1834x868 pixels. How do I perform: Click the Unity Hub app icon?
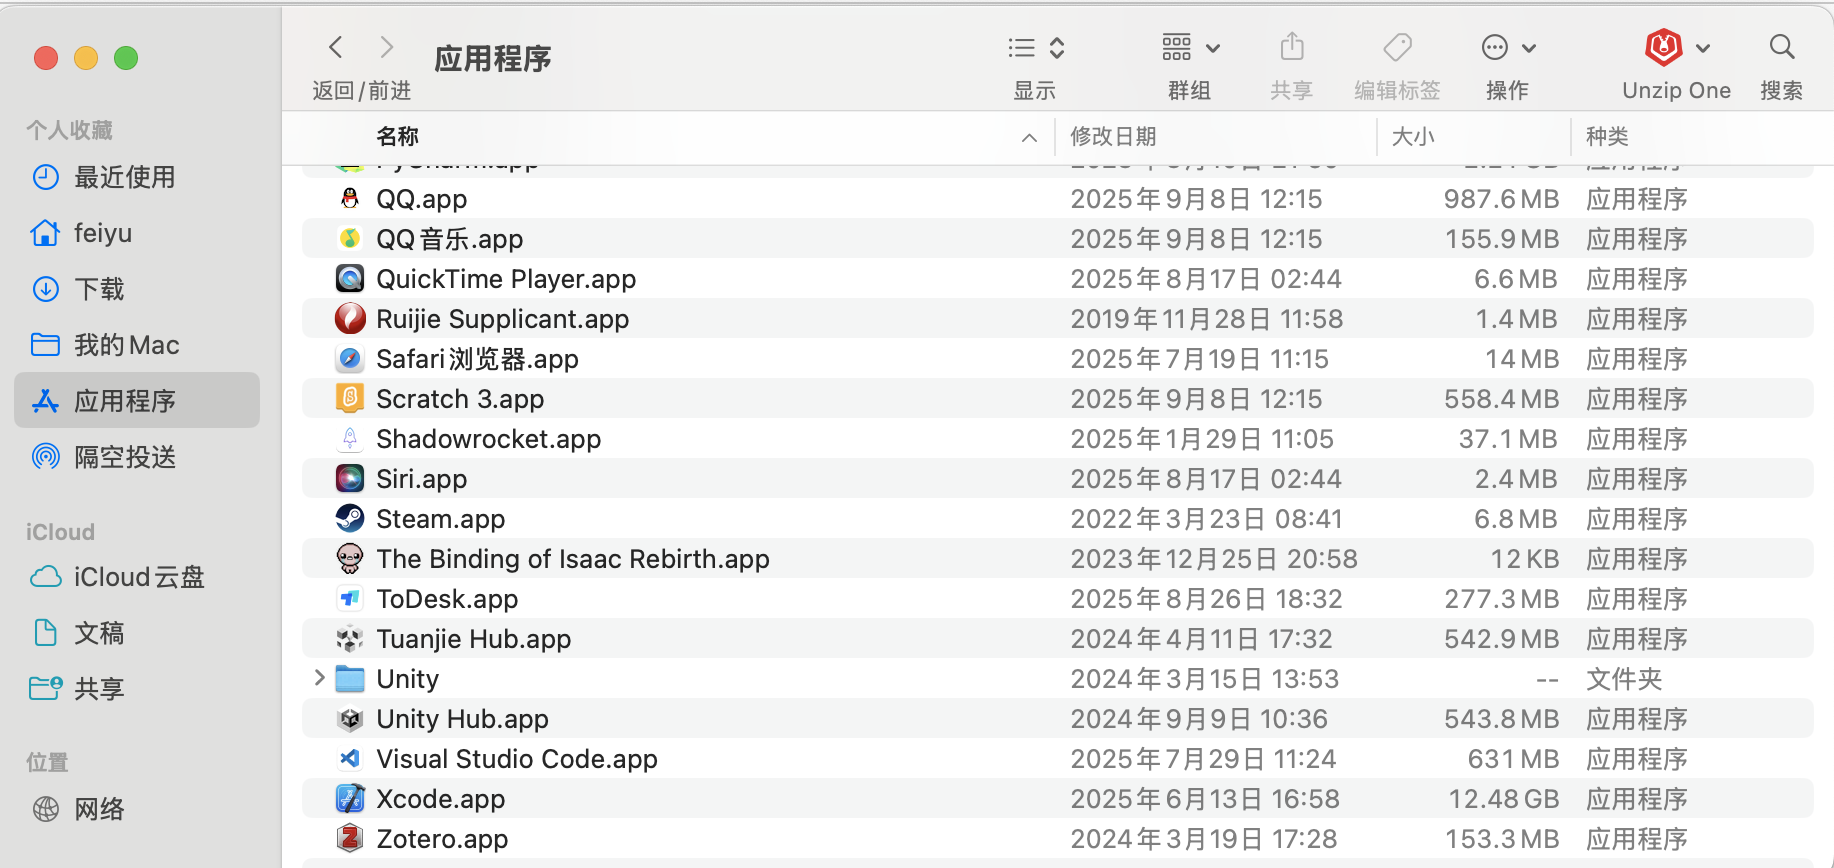click(349, 718)
